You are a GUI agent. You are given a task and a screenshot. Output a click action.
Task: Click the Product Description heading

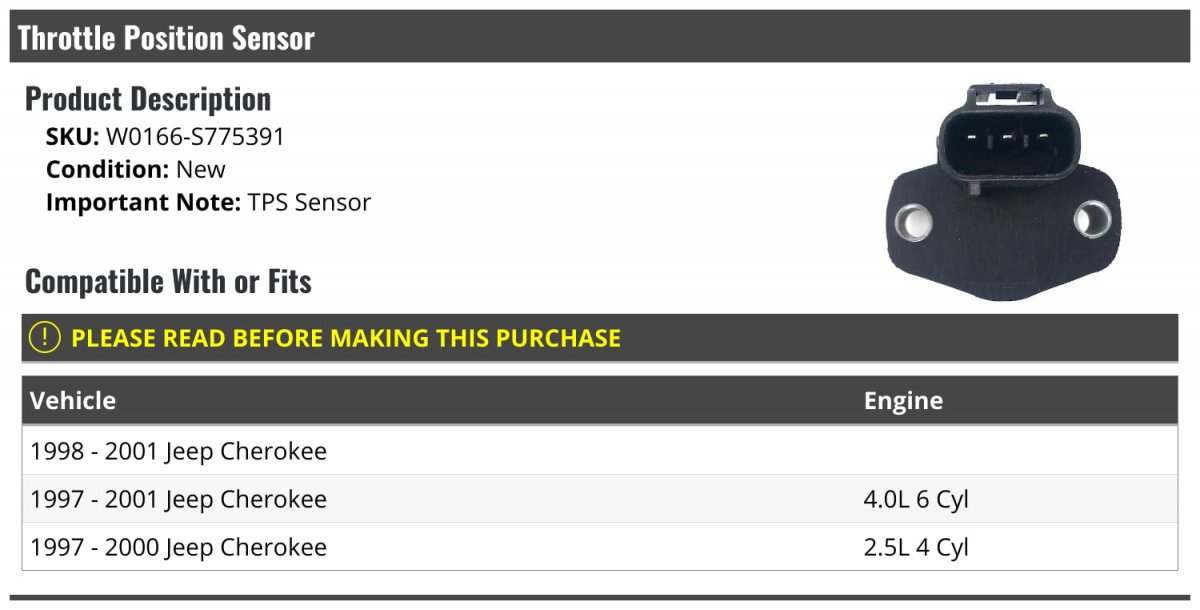(148, 98)
